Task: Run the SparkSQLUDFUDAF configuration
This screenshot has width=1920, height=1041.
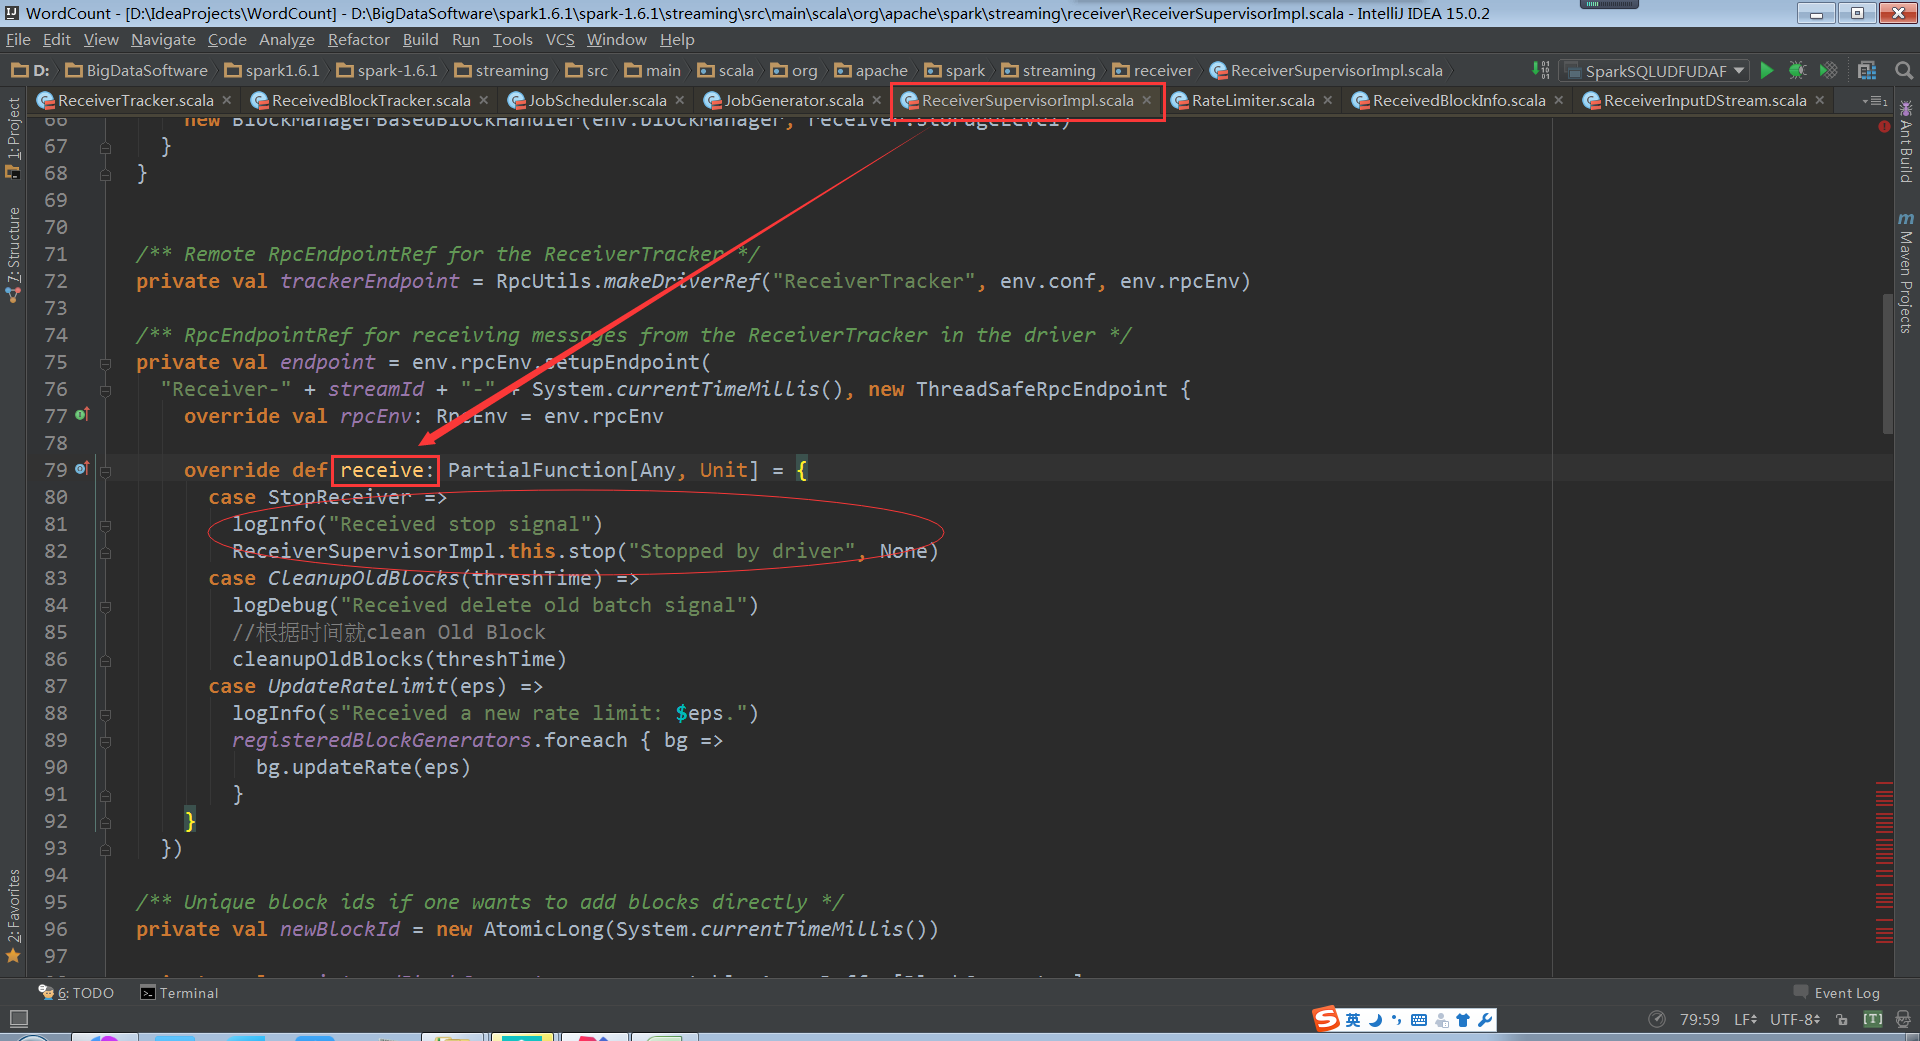Action: (x=1767, y=70)
